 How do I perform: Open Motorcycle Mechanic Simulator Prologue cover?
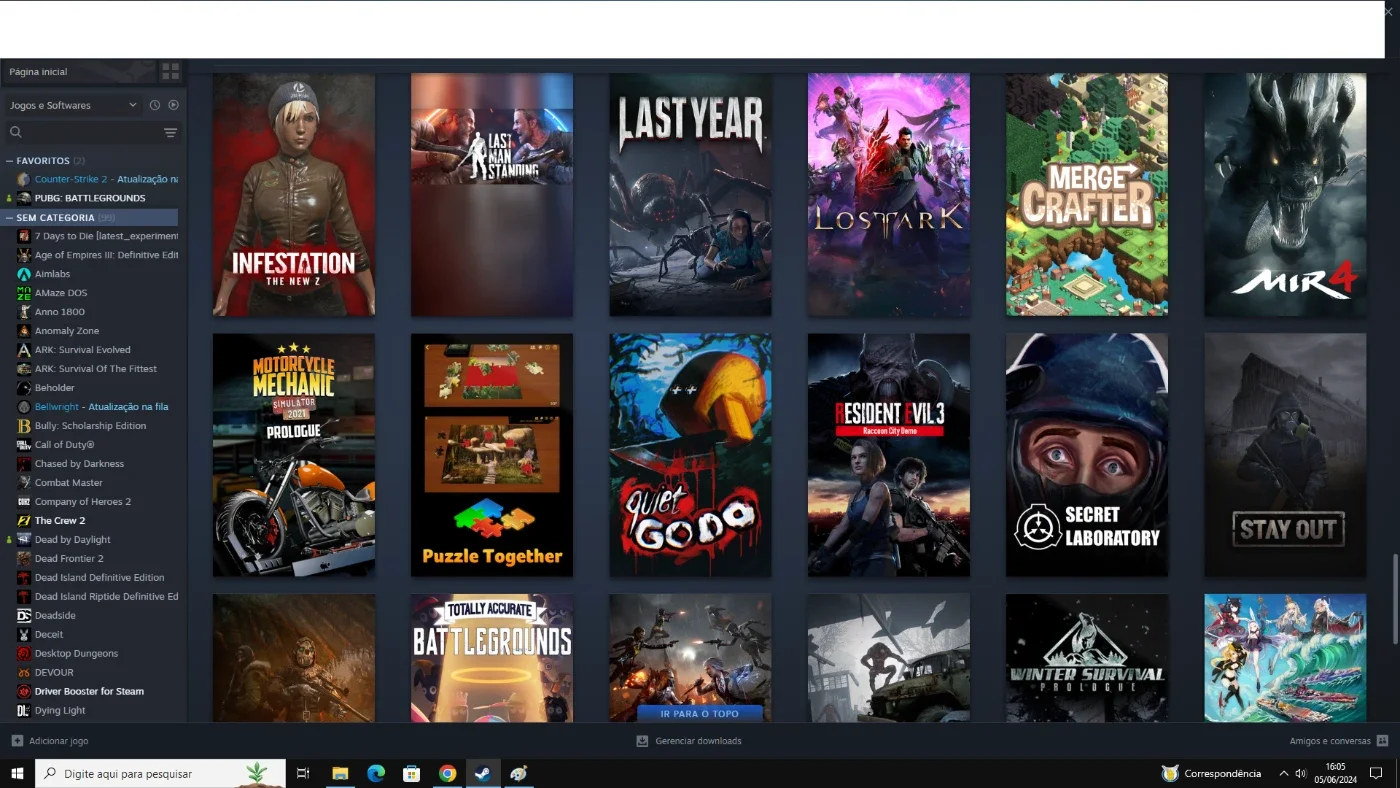pyautogui.click(x=294, y=455)
